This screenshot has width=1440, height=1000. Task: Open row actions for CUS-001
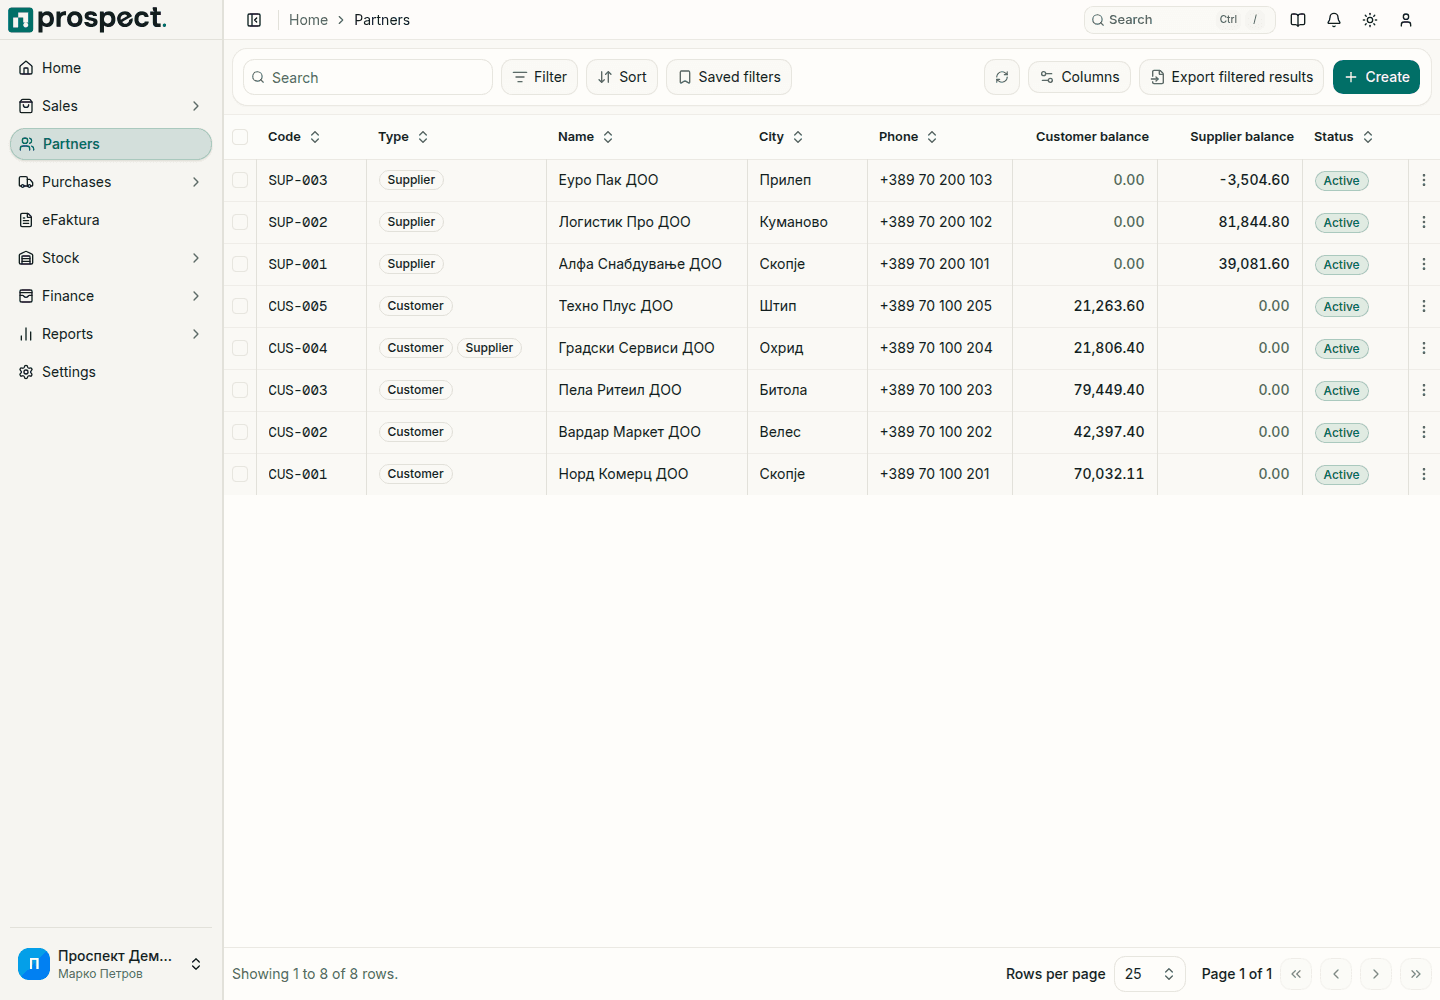point(1424,474)
